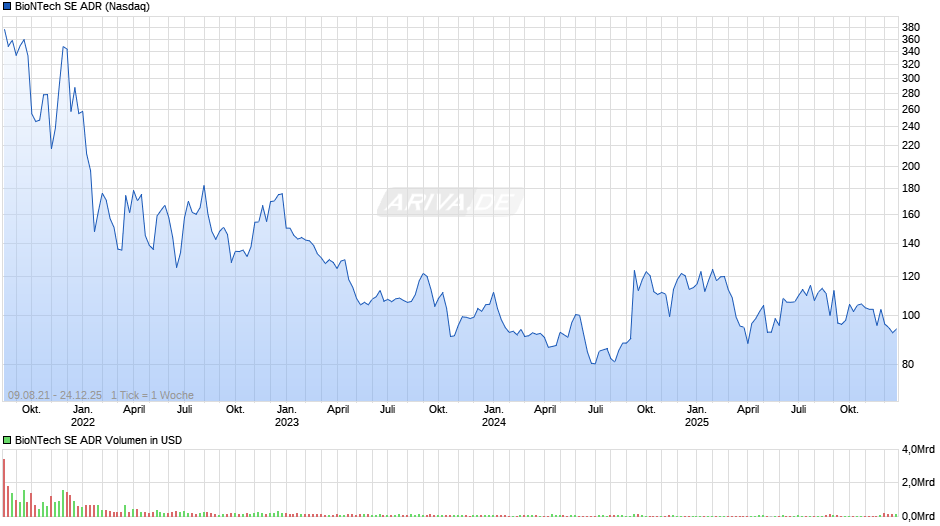This screenshot has height=526, width=940.
Task: Click the 'Jan. 2025' time axis label
Action: (x=697, y=416)
